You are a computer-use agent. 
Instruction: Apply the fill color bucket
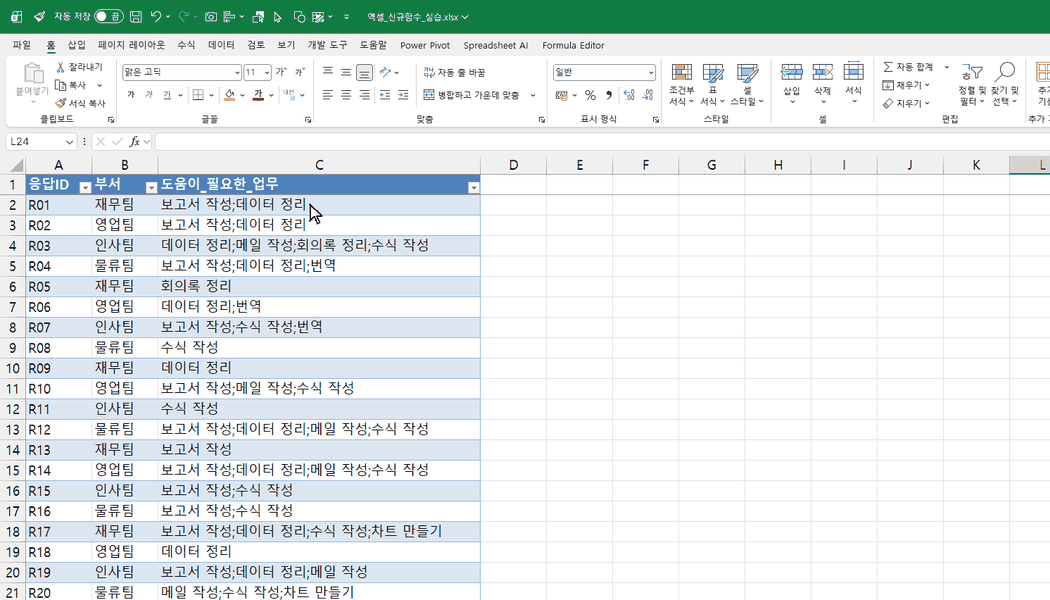[x=230, y=95]
